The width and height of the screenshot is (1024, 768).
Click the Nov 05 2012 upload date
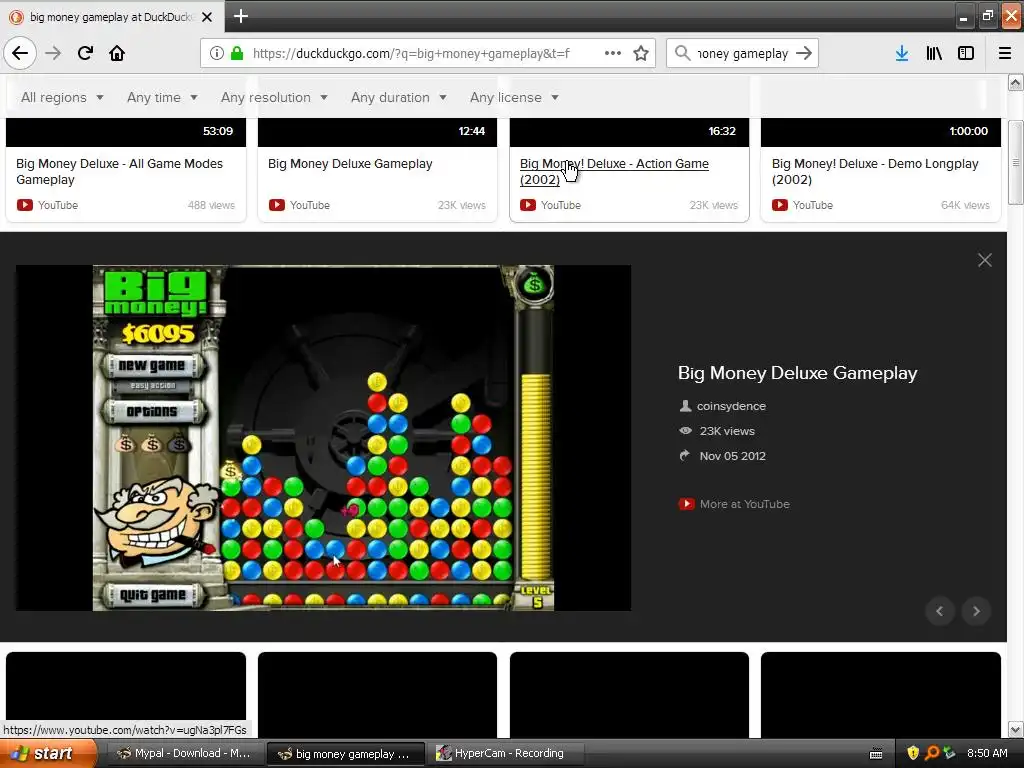click(x=732, y=456)
